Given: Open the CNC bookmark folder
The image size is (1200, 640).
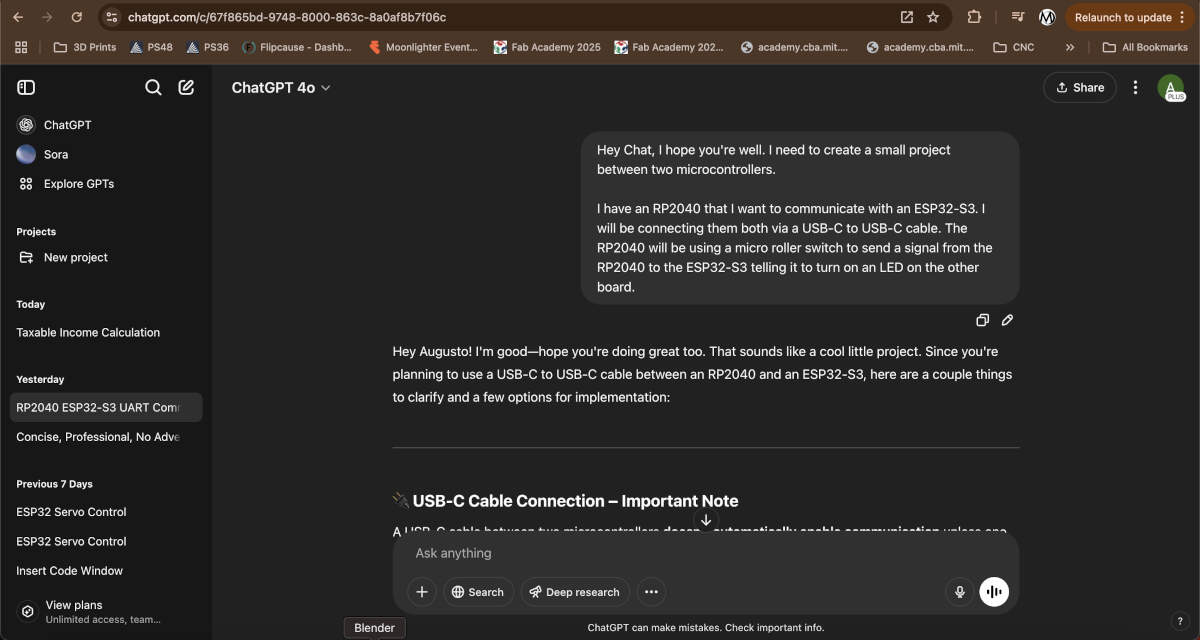Looking at the screenshot, I should (1014, 47).
